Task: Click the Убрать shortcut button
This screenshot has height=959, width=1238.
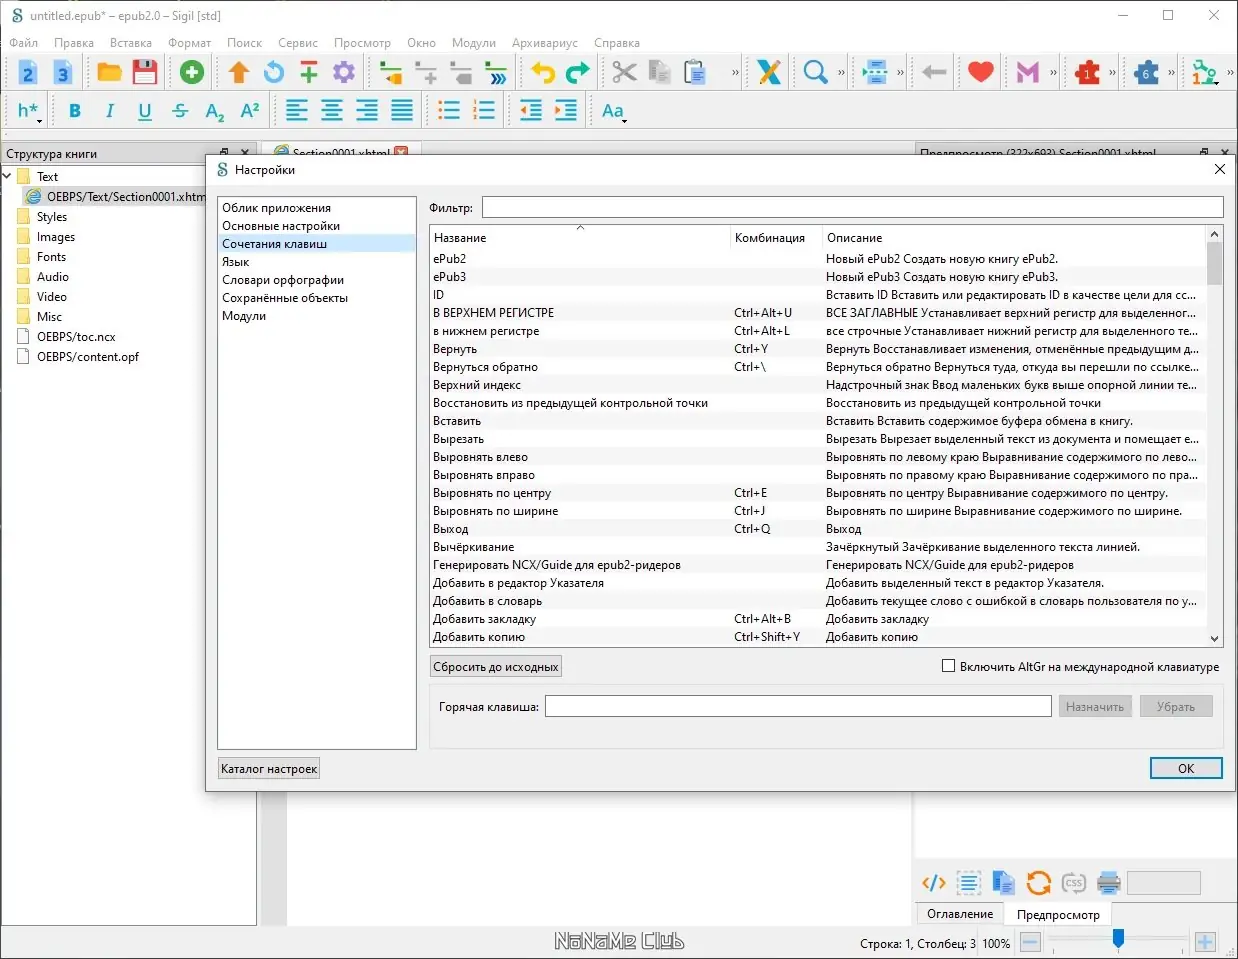Action: click(x=1176, y=707)
